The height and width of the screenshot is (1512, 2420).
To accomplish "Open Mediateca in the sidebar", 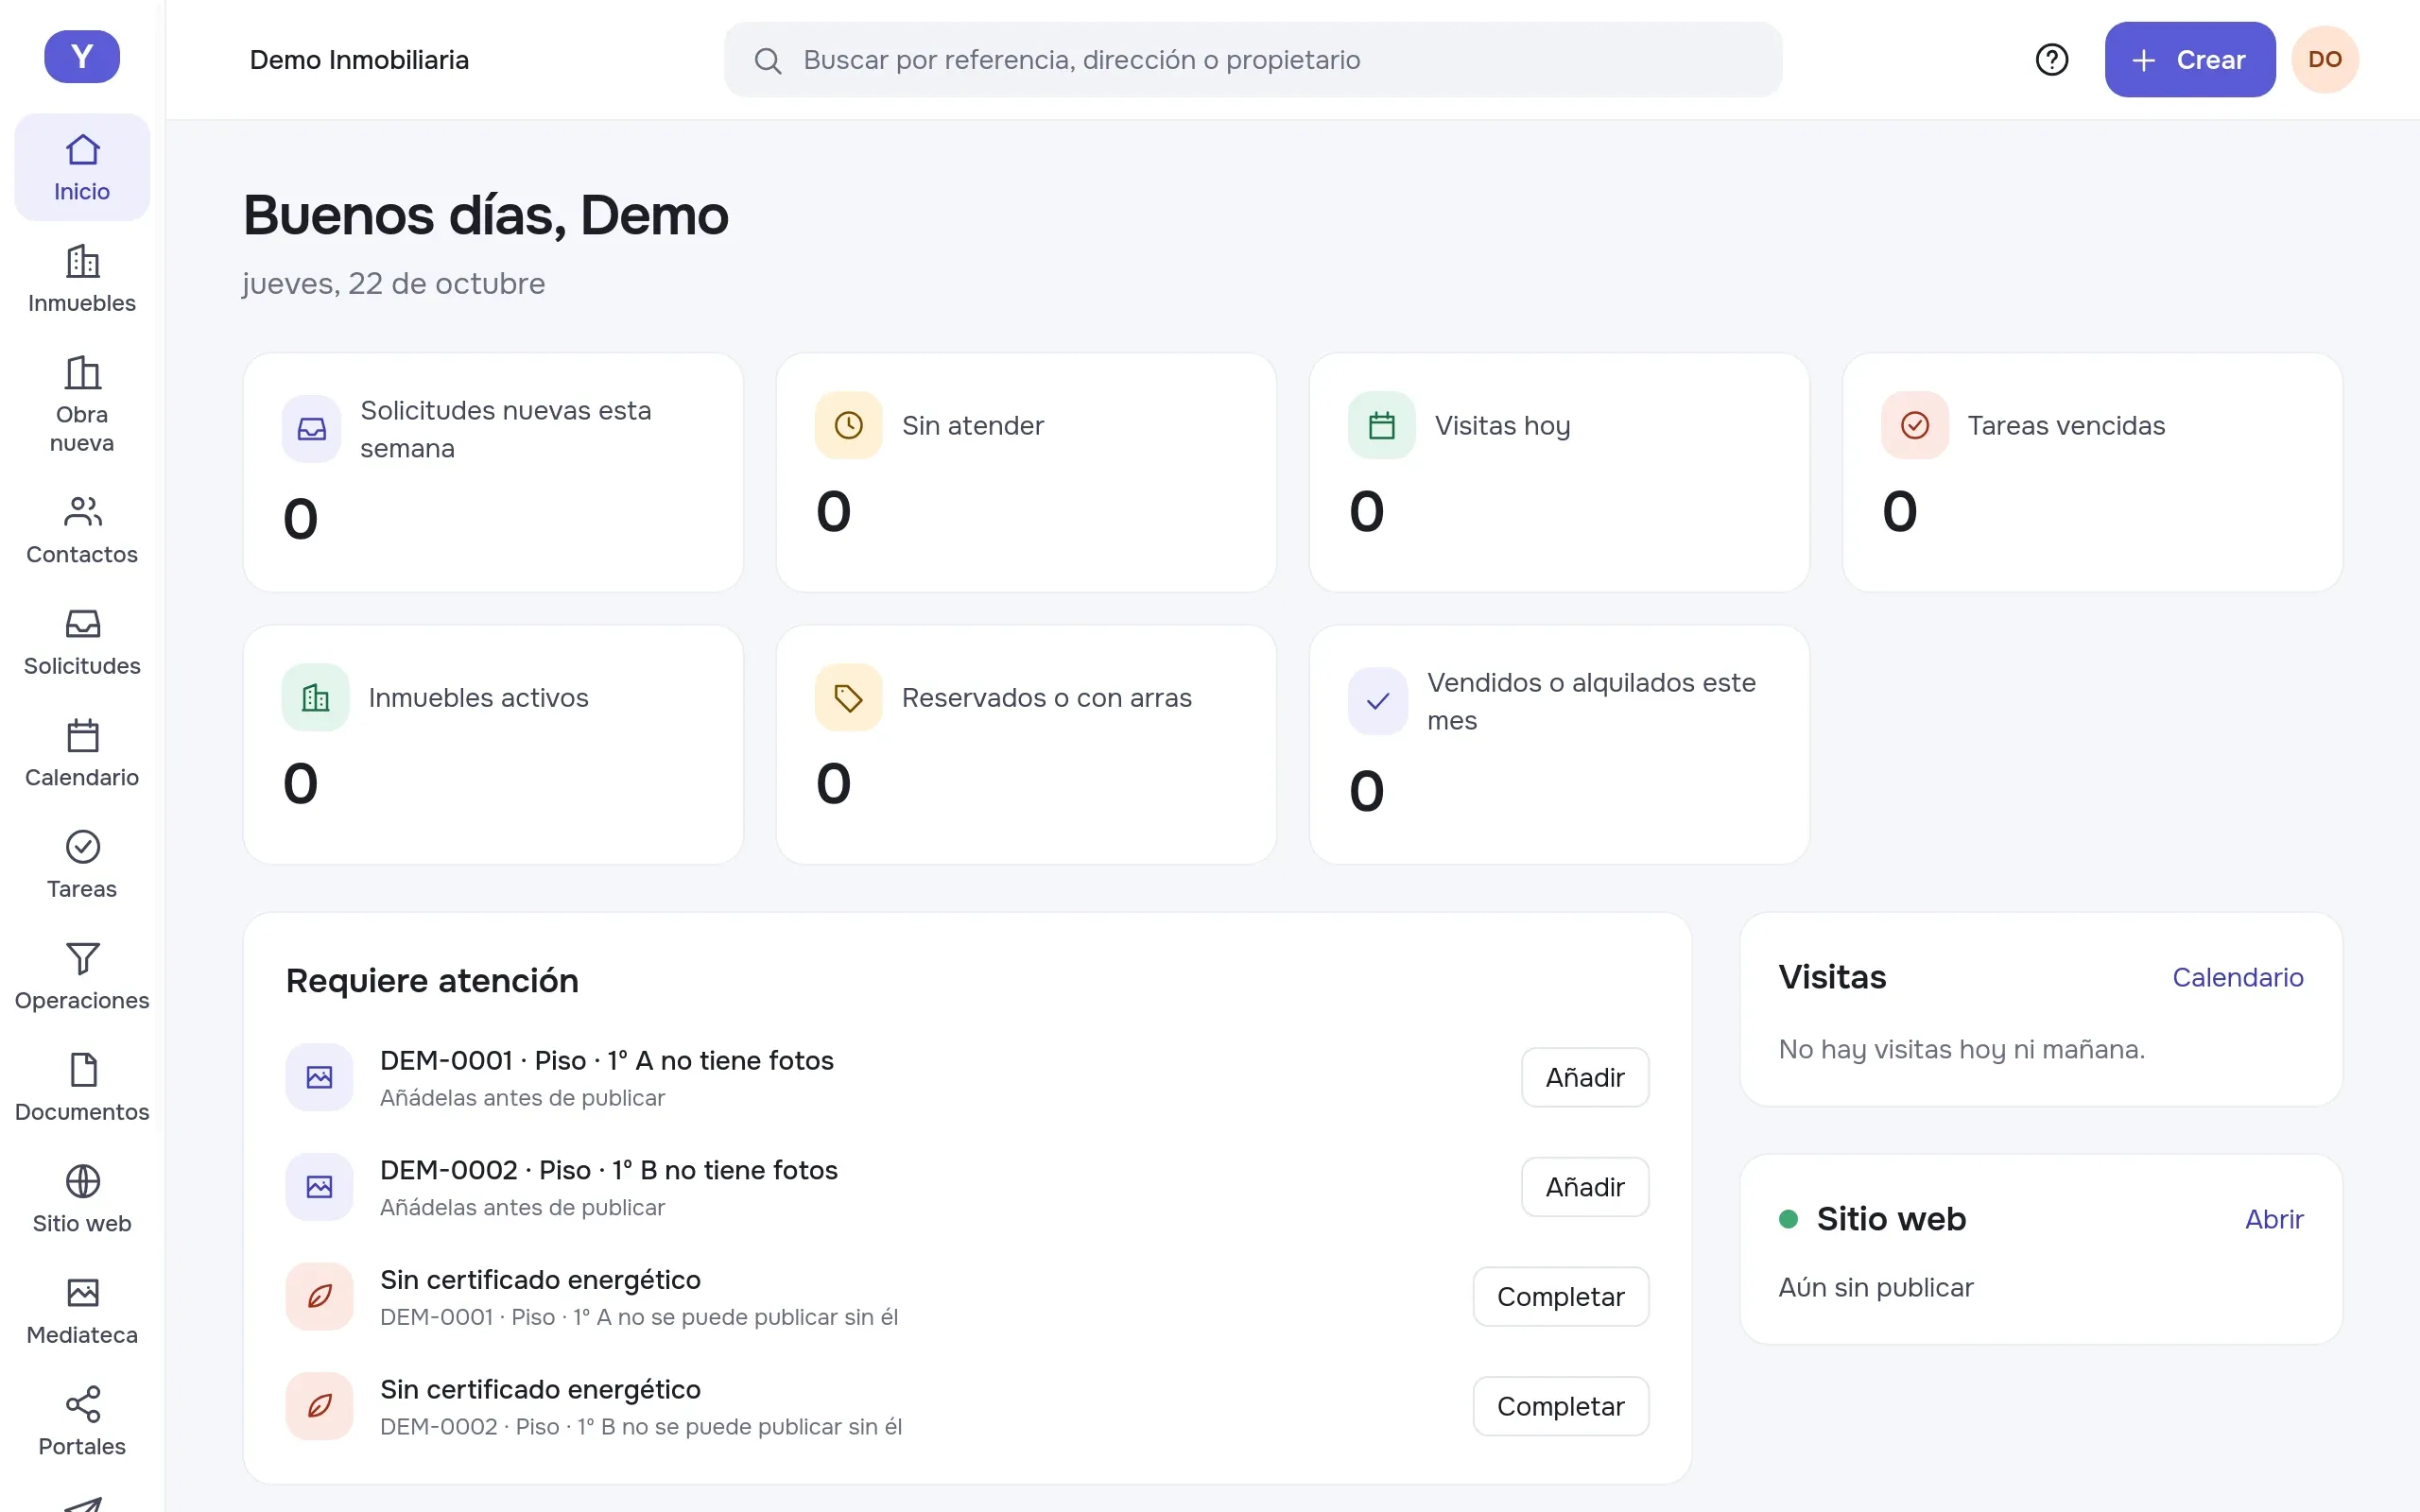I will tap(82, 1311).
